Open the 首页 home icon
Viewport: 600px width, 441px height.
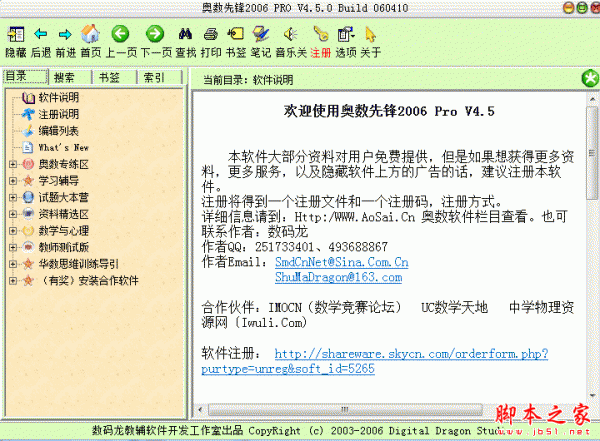(90, 34)
